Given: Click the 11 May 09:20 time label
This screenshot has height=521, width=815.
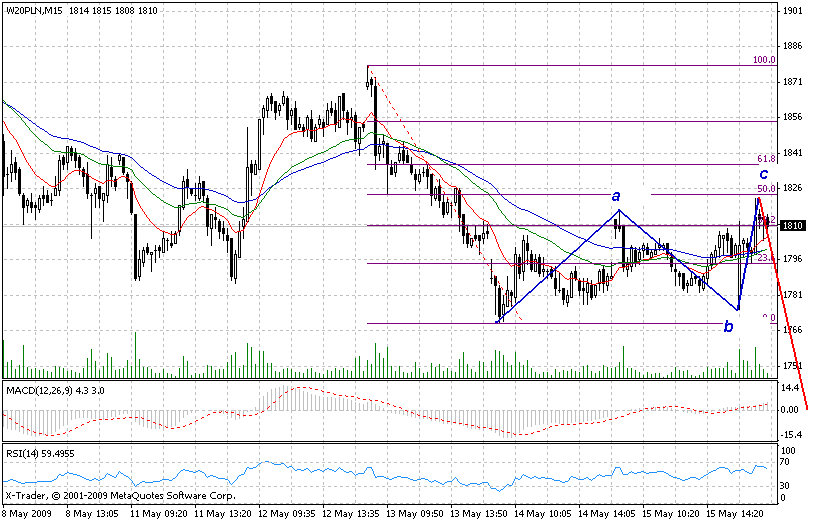Looking at the screenshot, I should click(x=160, y=514).
